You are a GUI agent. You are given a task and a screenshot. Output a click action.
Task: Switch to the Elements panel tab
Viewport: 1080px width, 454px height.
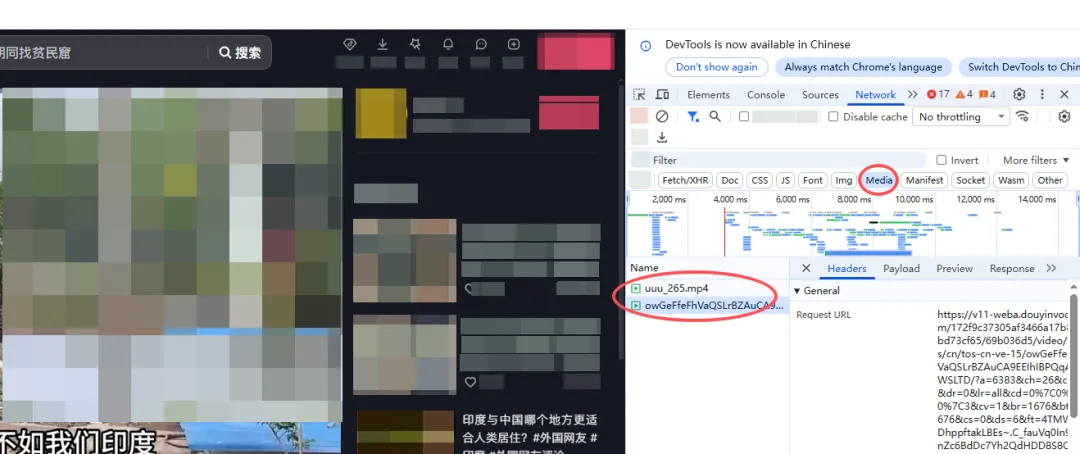pyautogui.click(x=708, y=94)
